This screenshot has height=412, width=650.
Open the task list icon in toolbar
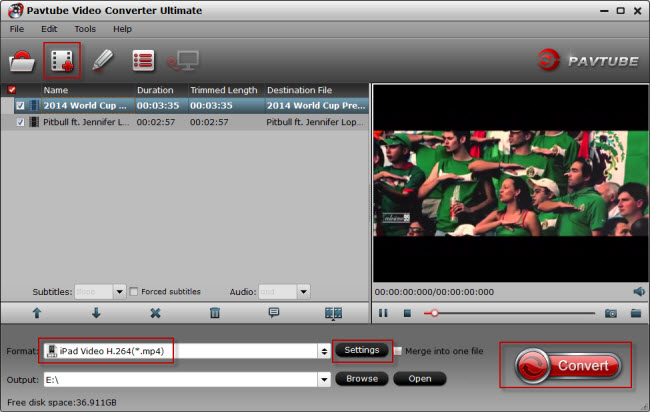tap(143, 60)
